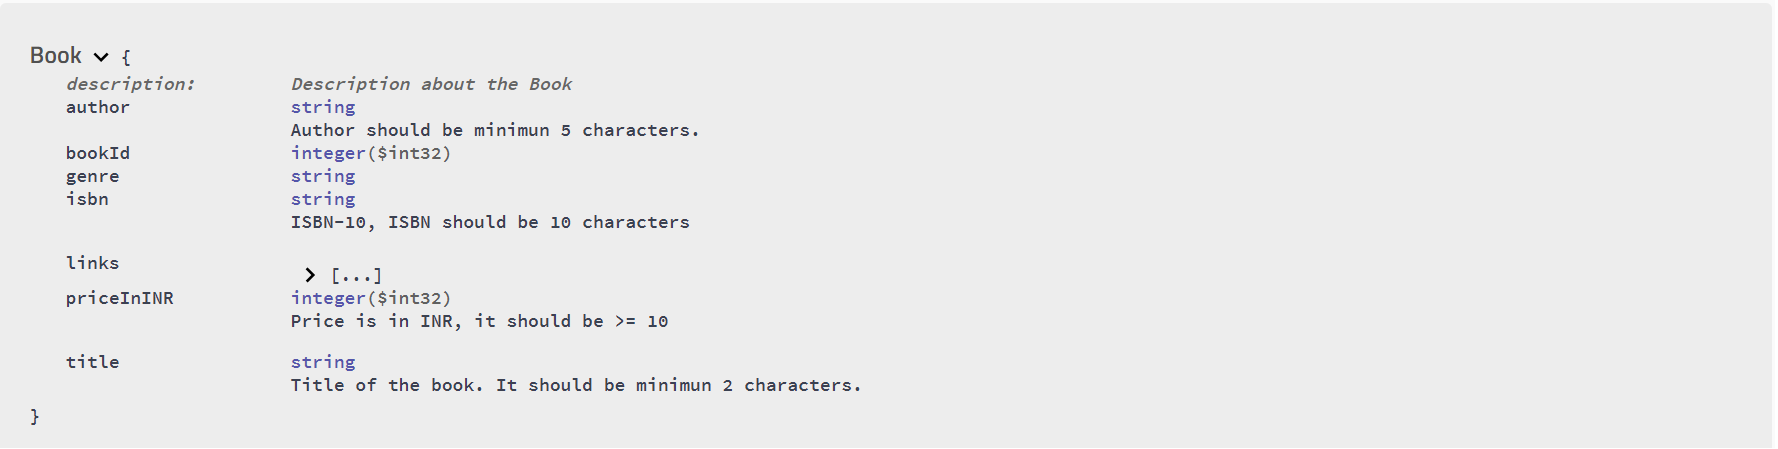Click the bookId integer($int32) type
This screenshot has height=449, width=1778.
coord(371,153)
